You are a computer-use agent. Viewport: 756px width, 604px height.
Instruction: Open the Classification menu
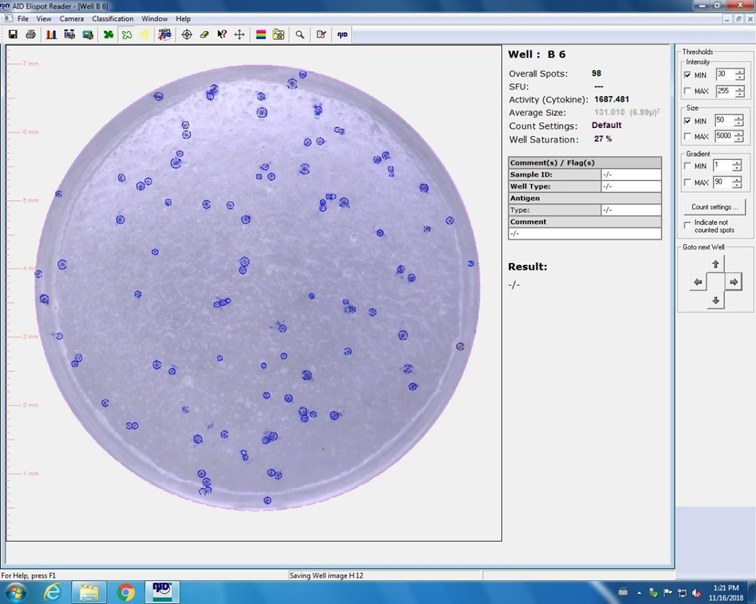click(112, 19)
